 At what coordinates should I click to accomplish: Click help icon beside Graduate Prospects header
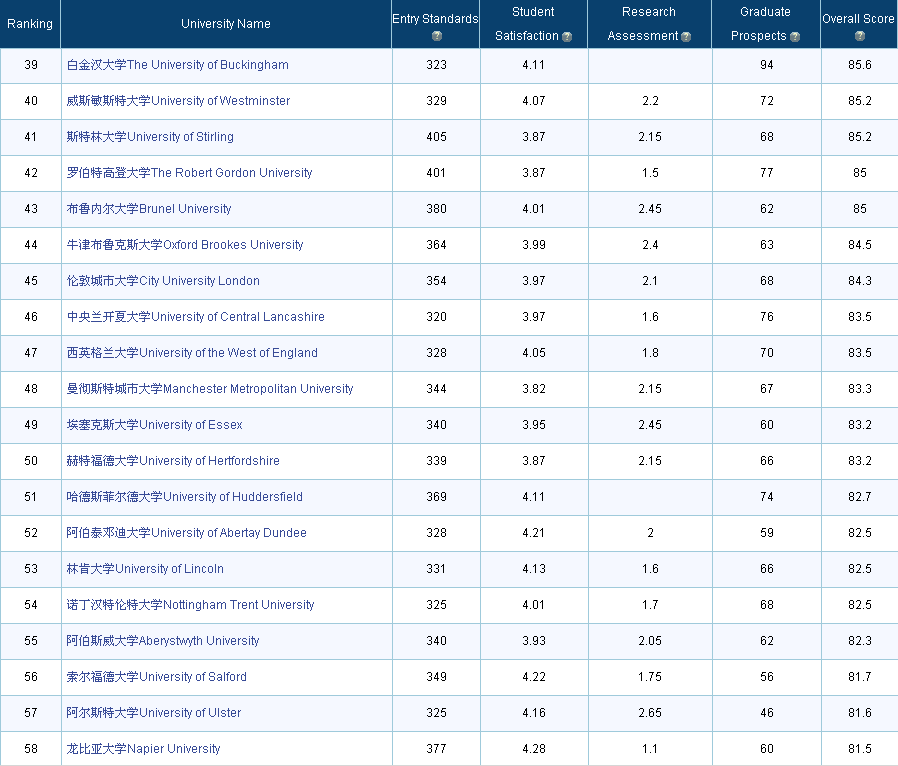coord(795,37)
